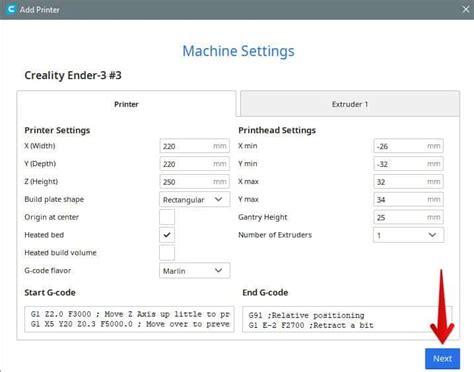Enable the Heated build volume checkbox
This screenshot has width=474, height=372.
167,253
